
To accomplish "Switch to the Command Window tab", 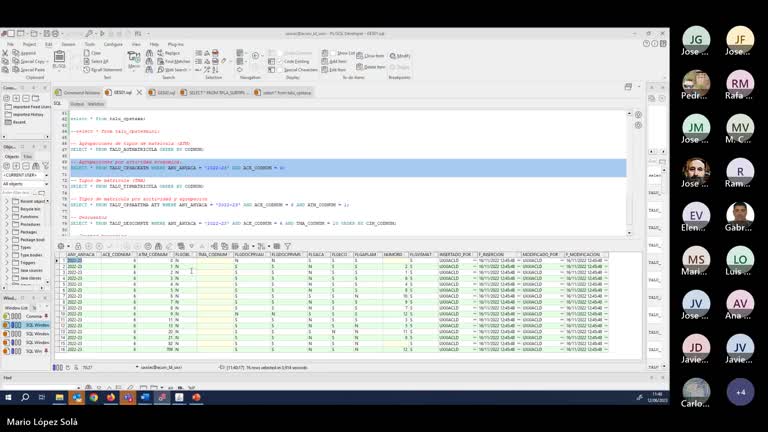I will point(78,92).
